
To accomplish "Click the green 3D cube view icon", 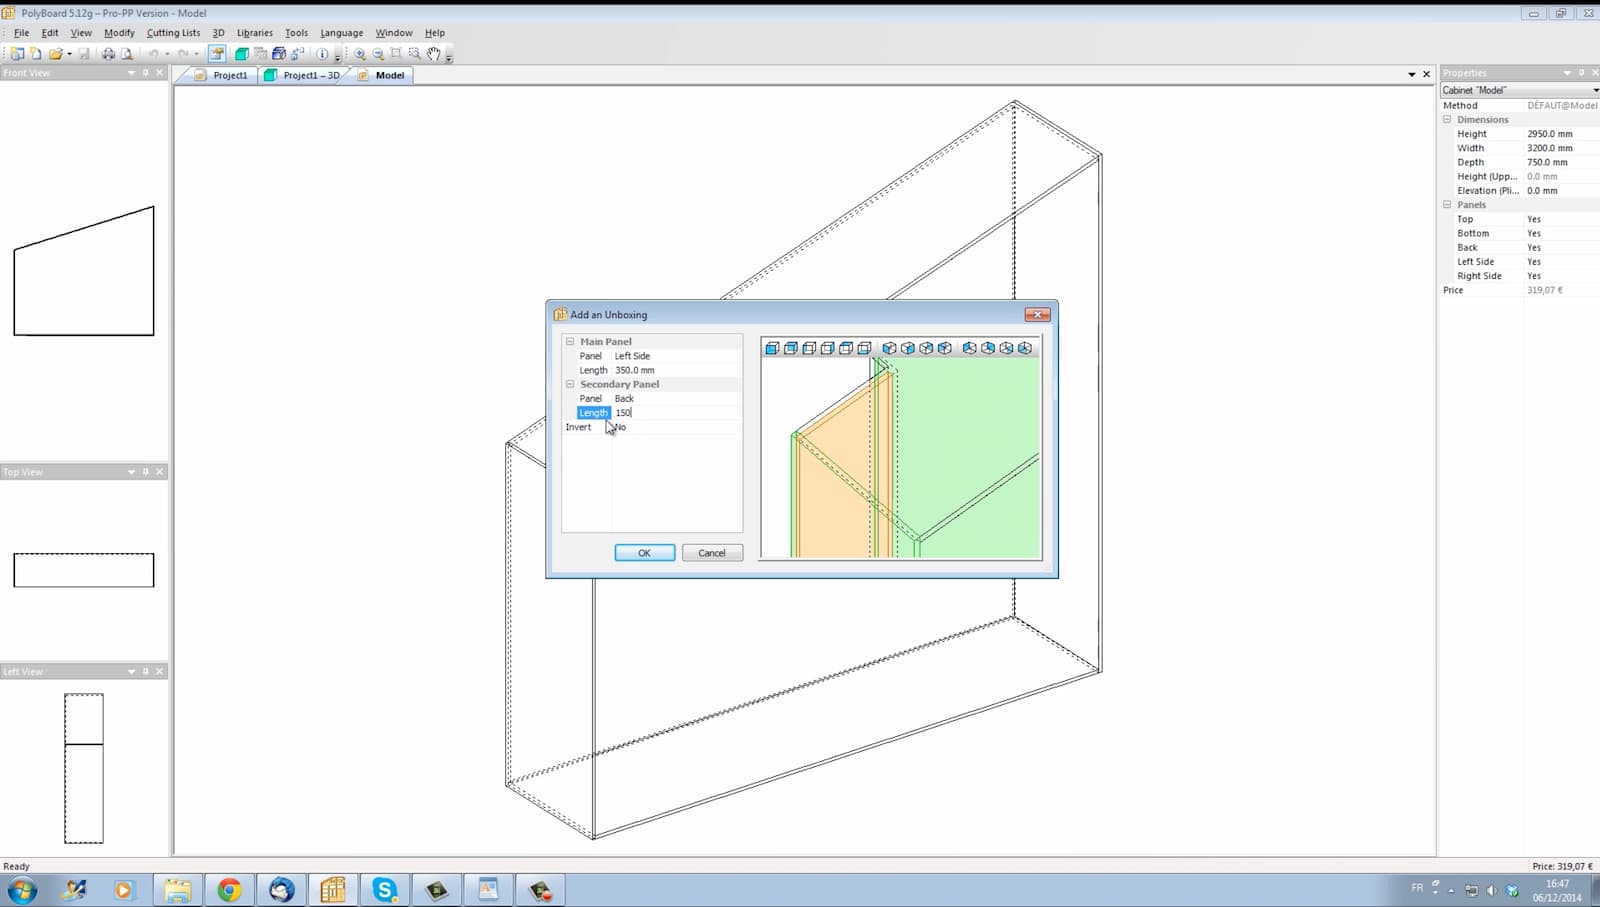I will click(242, 54).
